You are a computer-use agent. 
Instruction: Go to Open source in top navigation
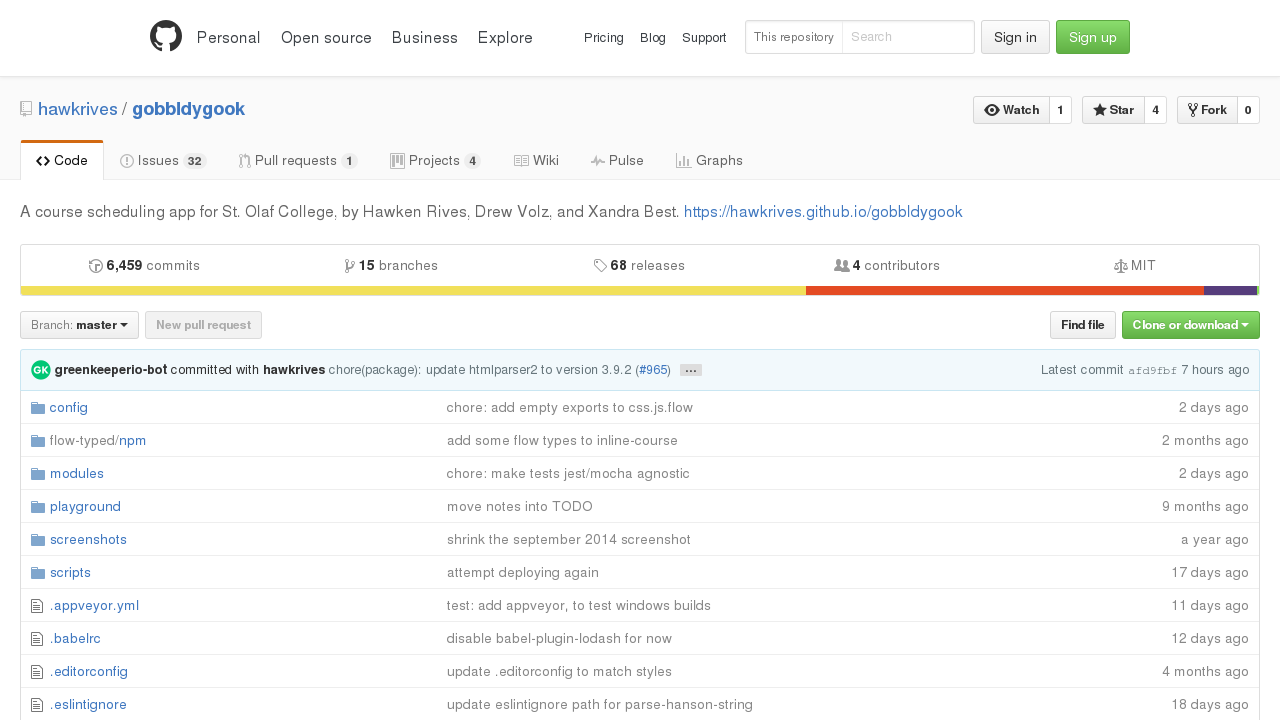[x=326, y=37]
